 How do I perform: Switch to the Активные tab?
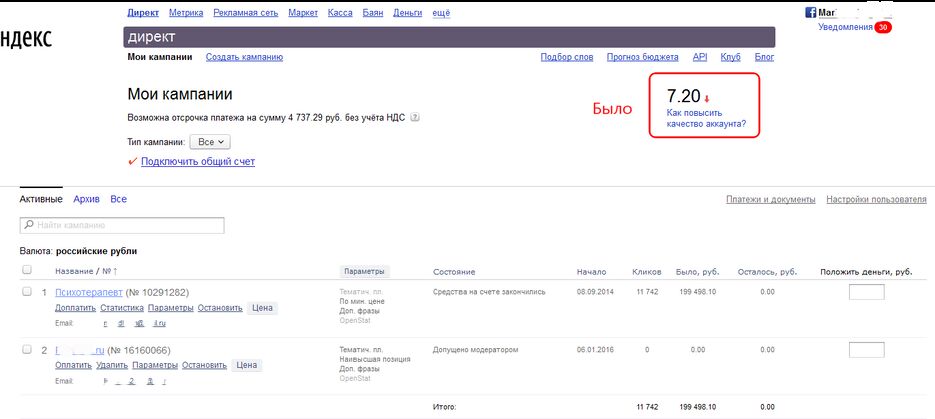(41, 199)
